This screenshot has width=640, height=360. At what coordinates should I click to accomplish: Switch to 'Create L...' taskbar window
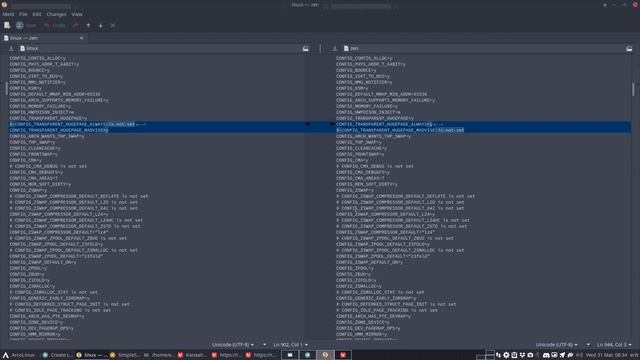pyautogui.click(x=58, y=355)
